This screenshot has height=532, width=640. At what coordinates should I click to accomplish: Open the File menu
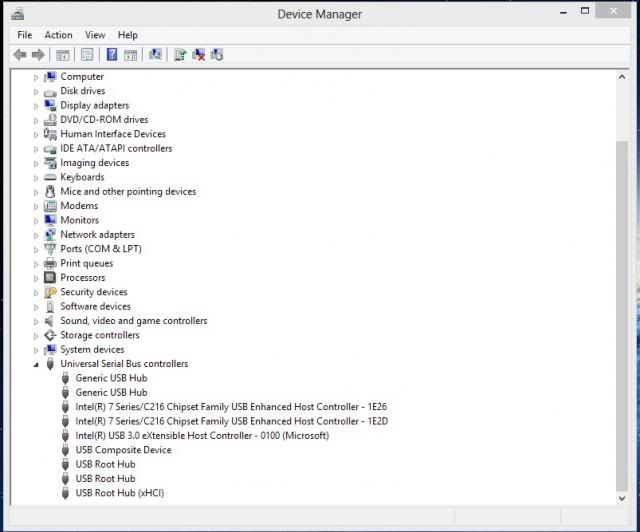24,35
